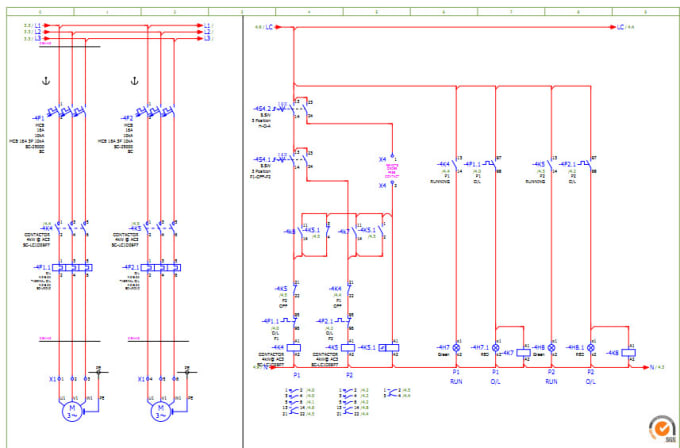This screenshot has height=448, width=680.
Task: Select the -4K7 relay coil
Action: pos(524,353)
